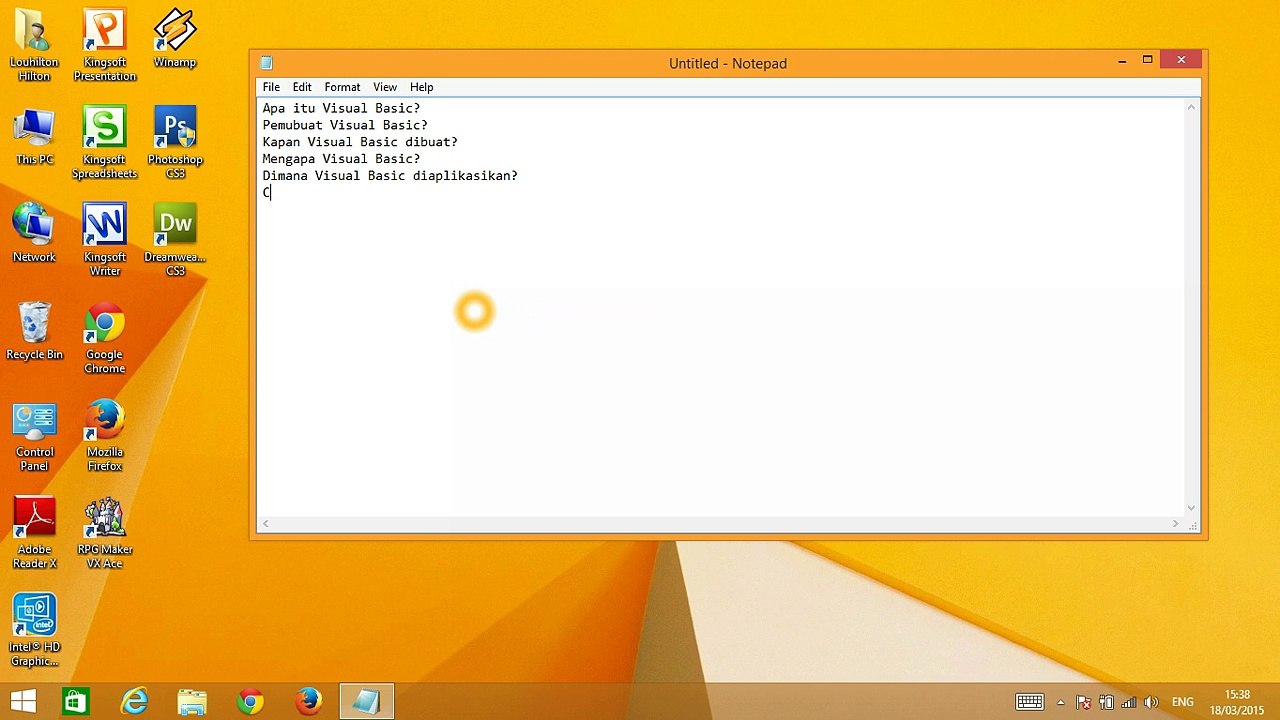Switch the ENG input language indicator
The height and width of the screenshot is (720, 1280).
[1183, 702]
